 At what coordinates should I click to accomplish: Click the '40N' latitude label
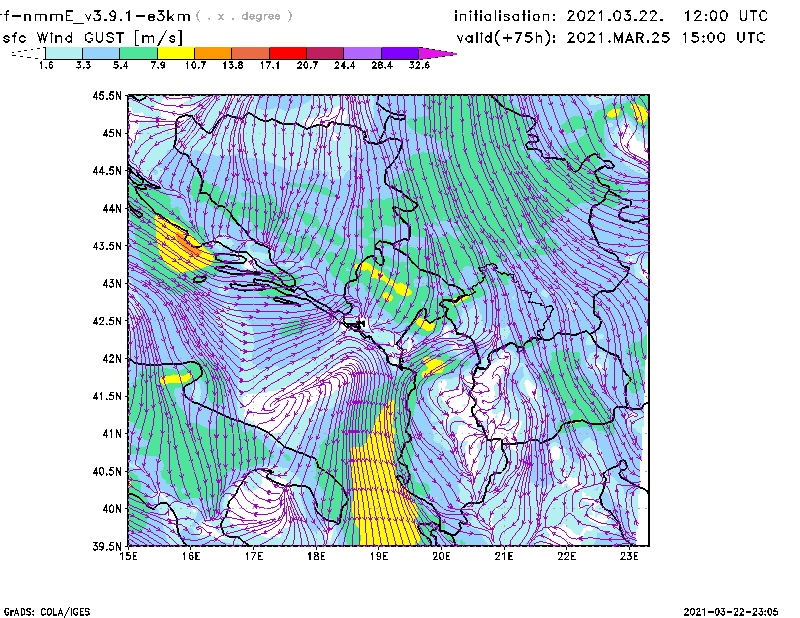112,509
